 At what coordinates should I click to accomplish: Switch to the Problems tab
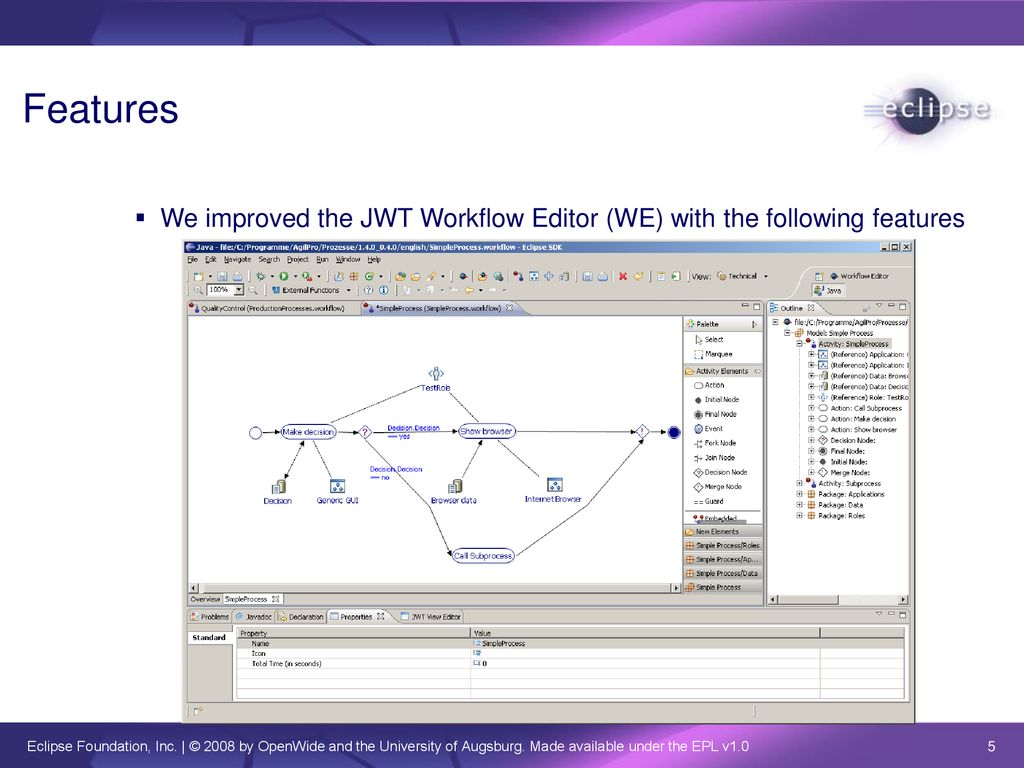coord(210,616)
